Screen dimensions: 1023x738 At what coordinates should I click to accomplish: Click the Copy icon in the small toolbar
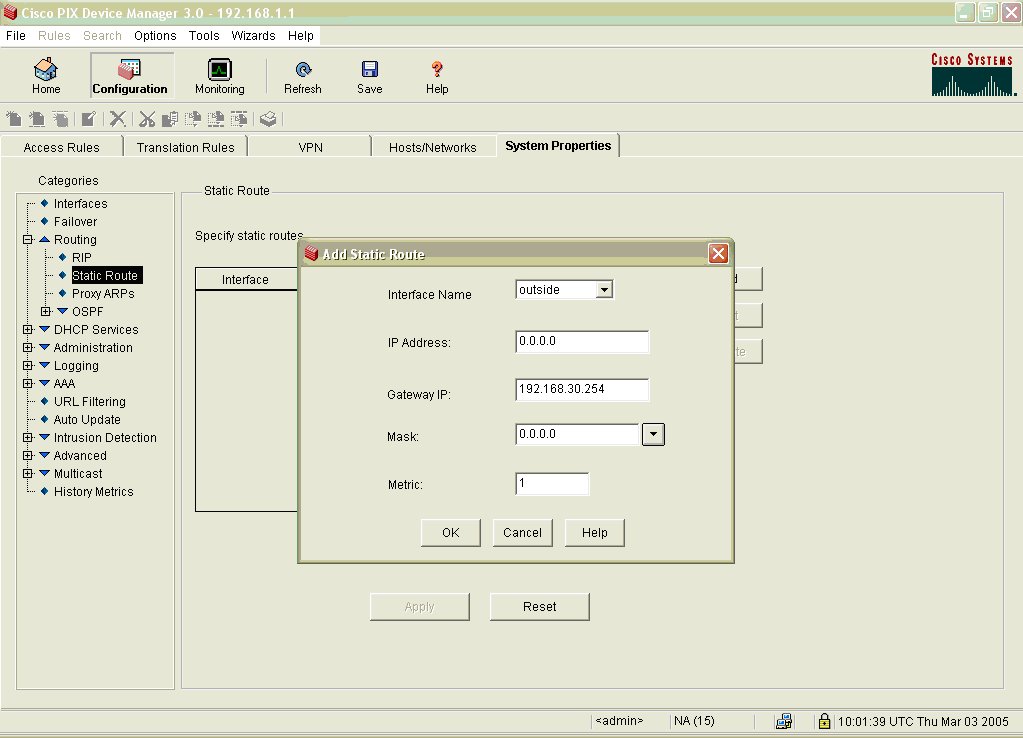(170, 119)
